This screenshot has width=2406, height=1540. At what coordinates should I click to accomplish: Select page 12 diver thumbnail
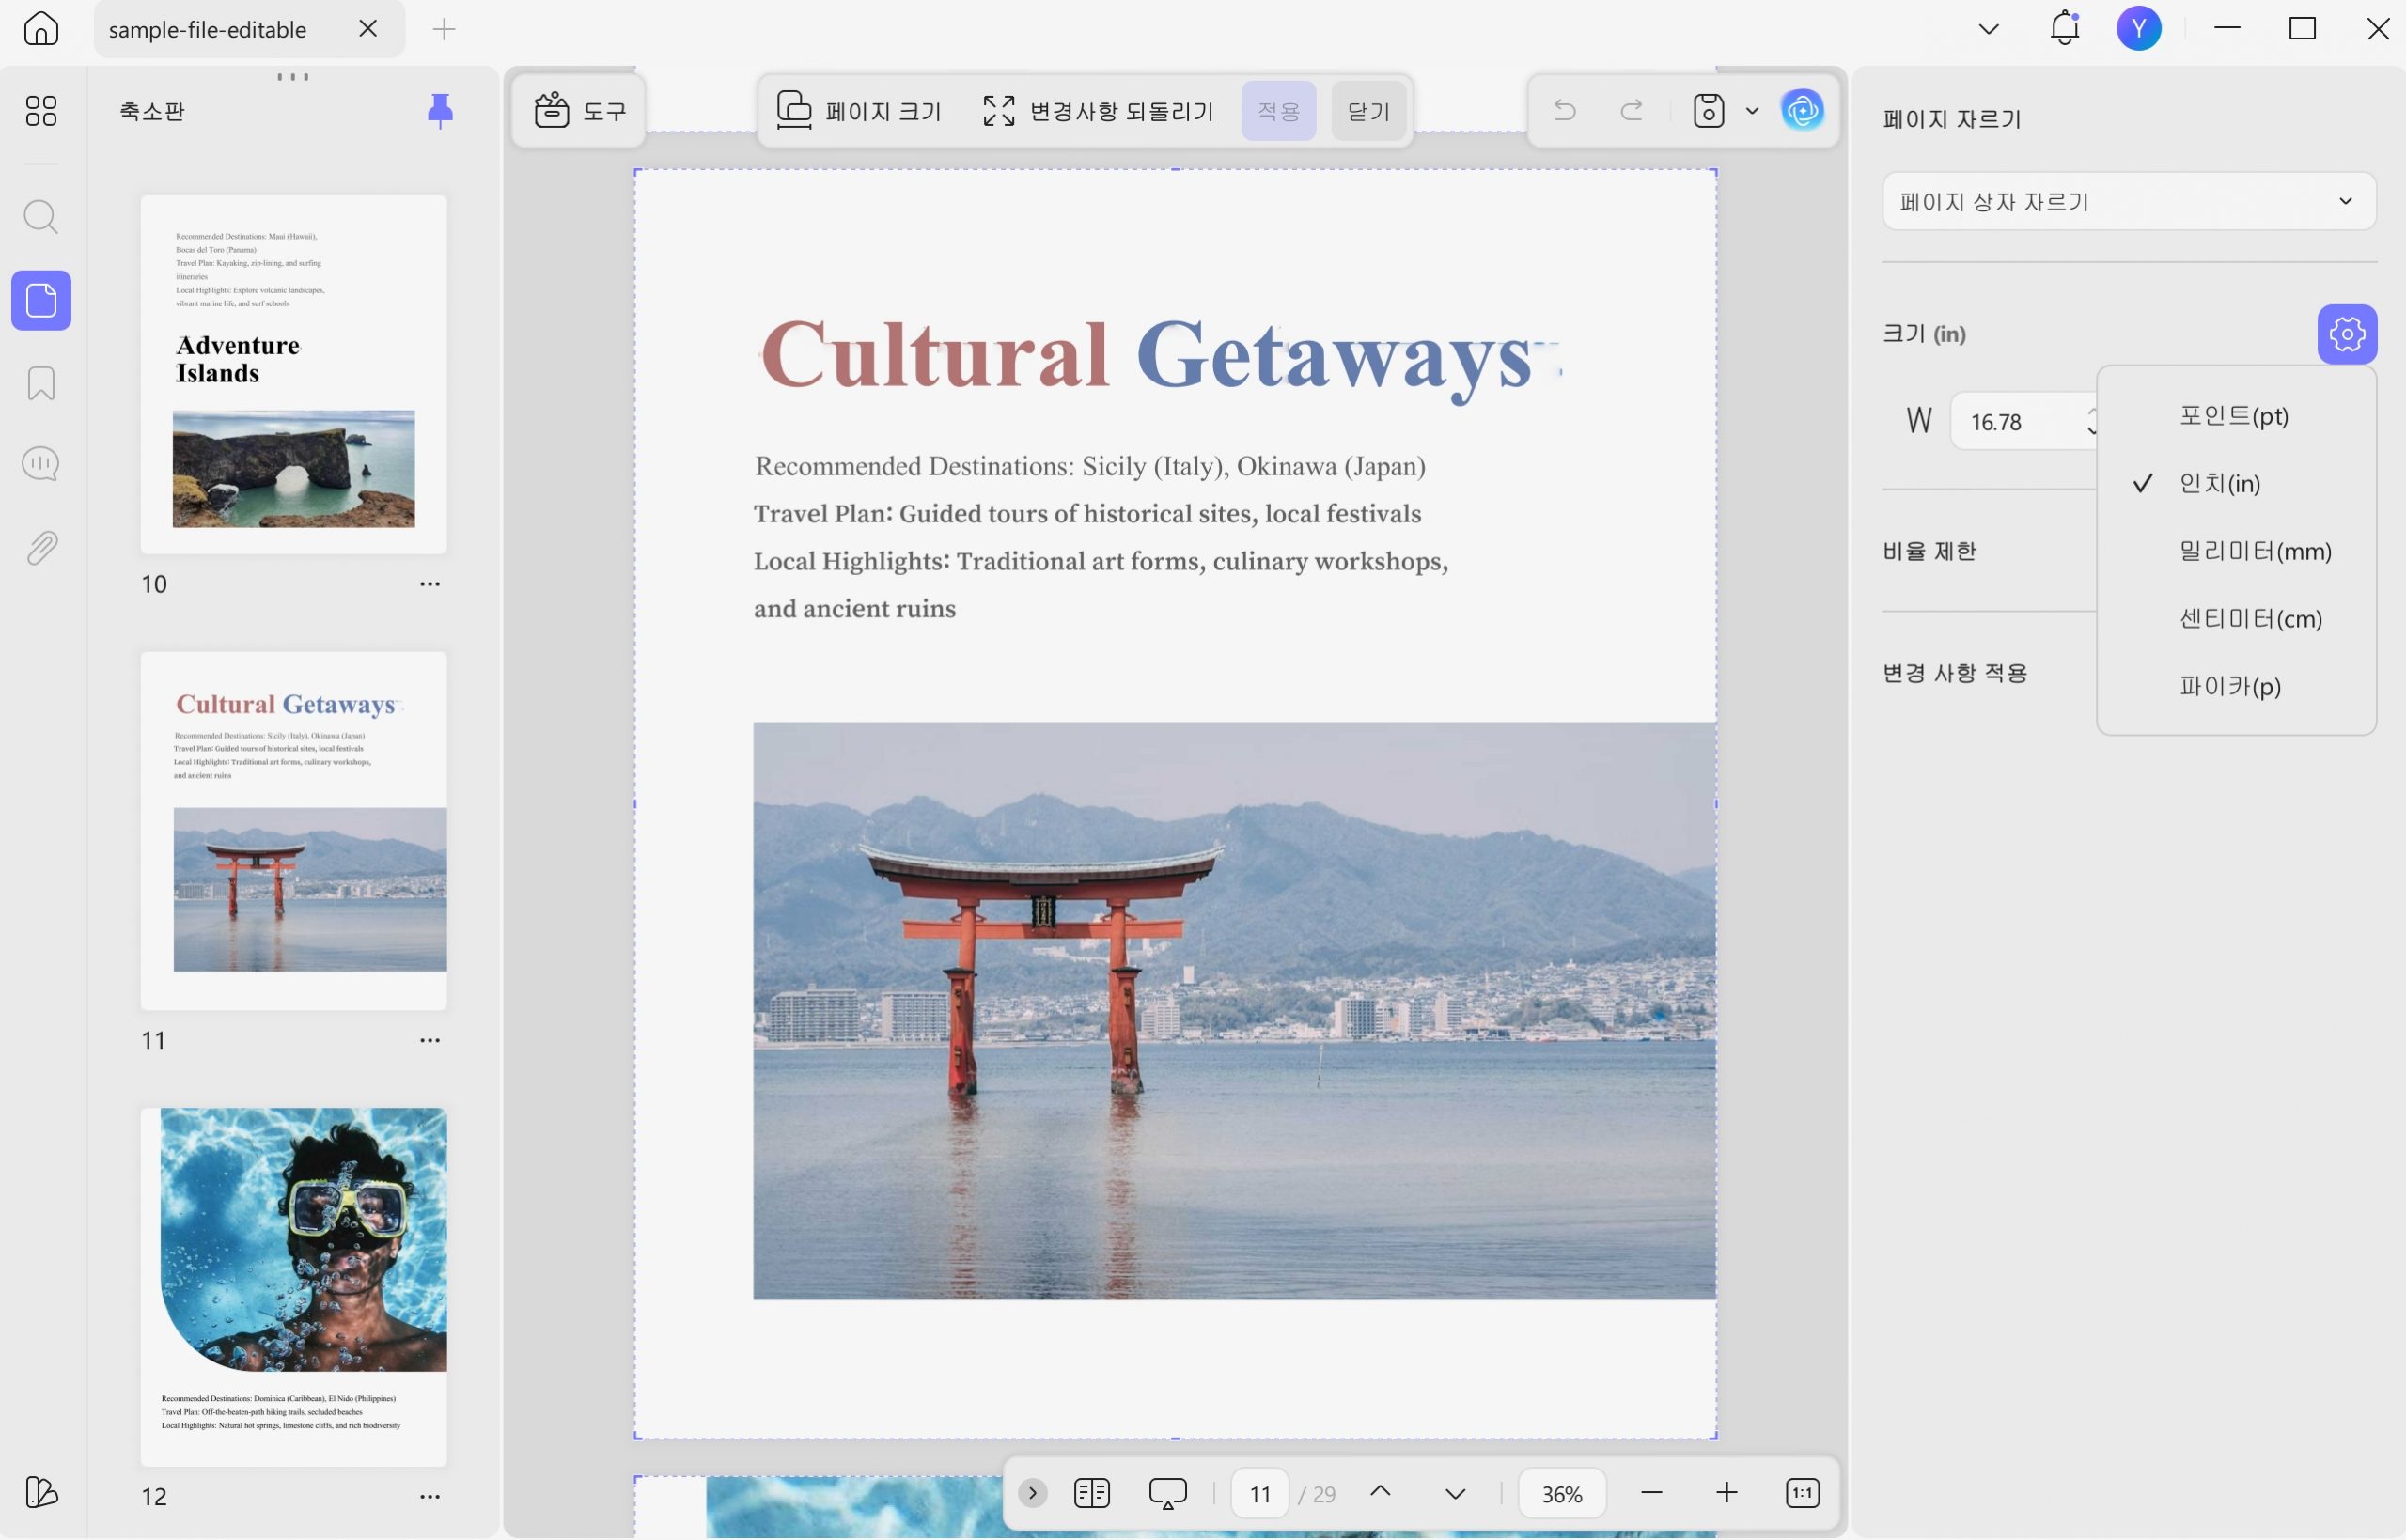coord(293,1287)
